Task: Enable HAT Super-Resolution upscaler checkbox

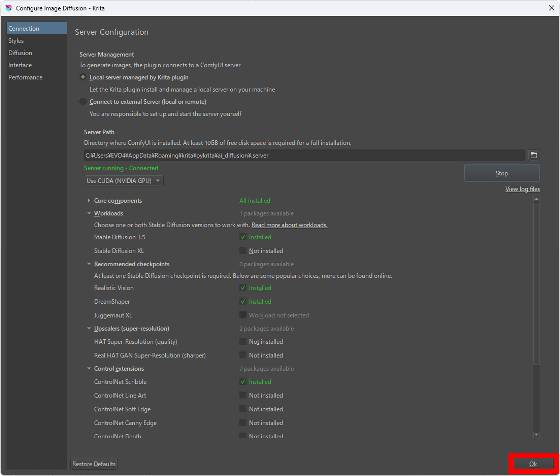Action: pos(243,342)
